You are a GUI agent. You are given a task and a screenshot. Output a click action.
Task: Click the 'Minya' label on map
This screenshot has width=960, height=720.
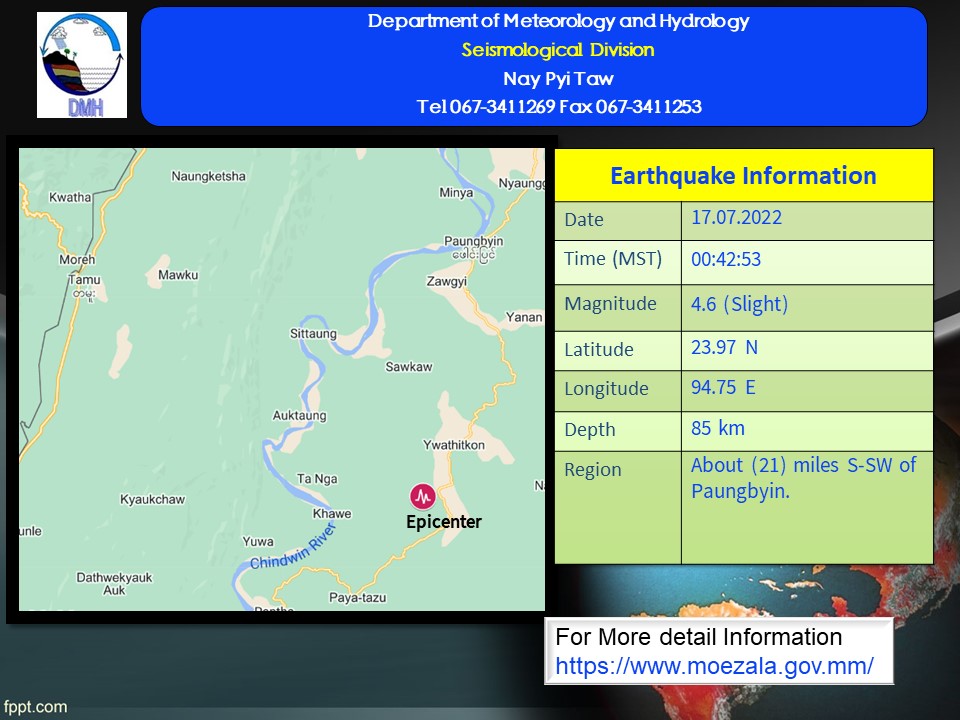[x=456, y=192]
